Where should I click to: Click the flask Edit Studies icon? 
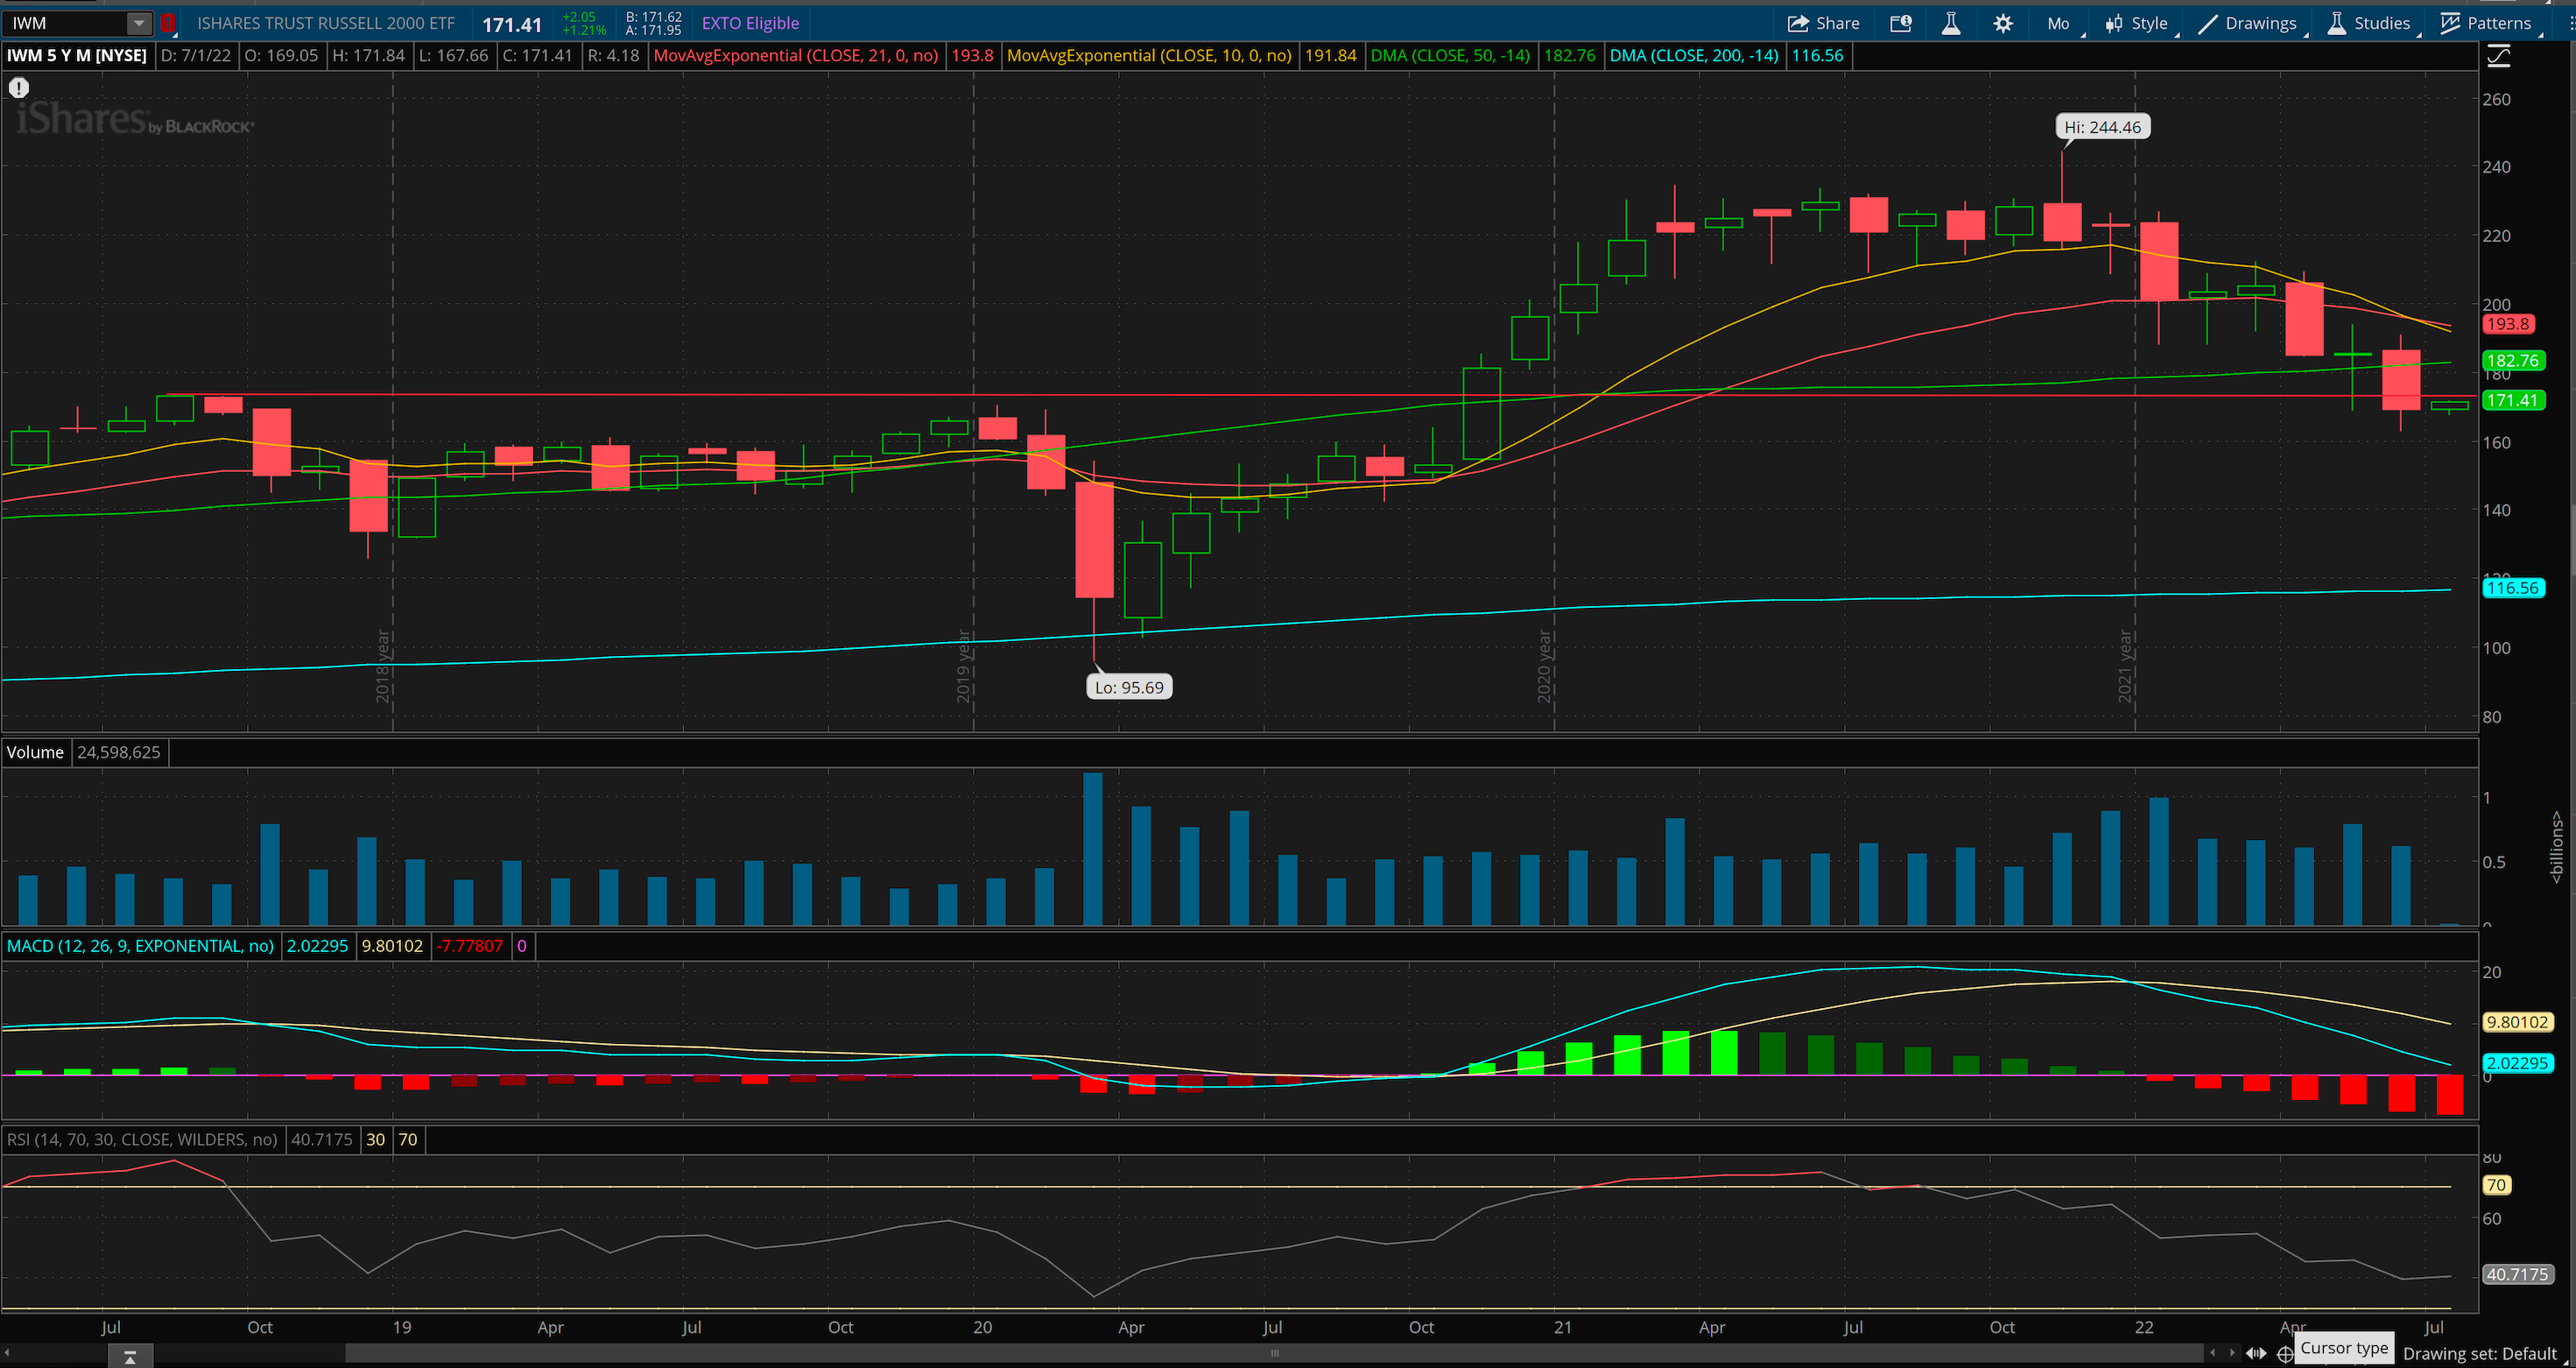point(1950,23)
